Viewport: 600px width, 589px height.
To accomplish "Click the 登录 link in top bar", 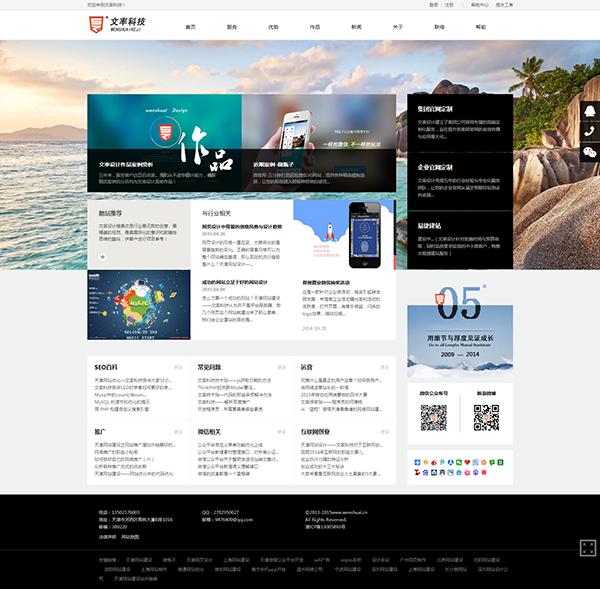I will (433, 5).
